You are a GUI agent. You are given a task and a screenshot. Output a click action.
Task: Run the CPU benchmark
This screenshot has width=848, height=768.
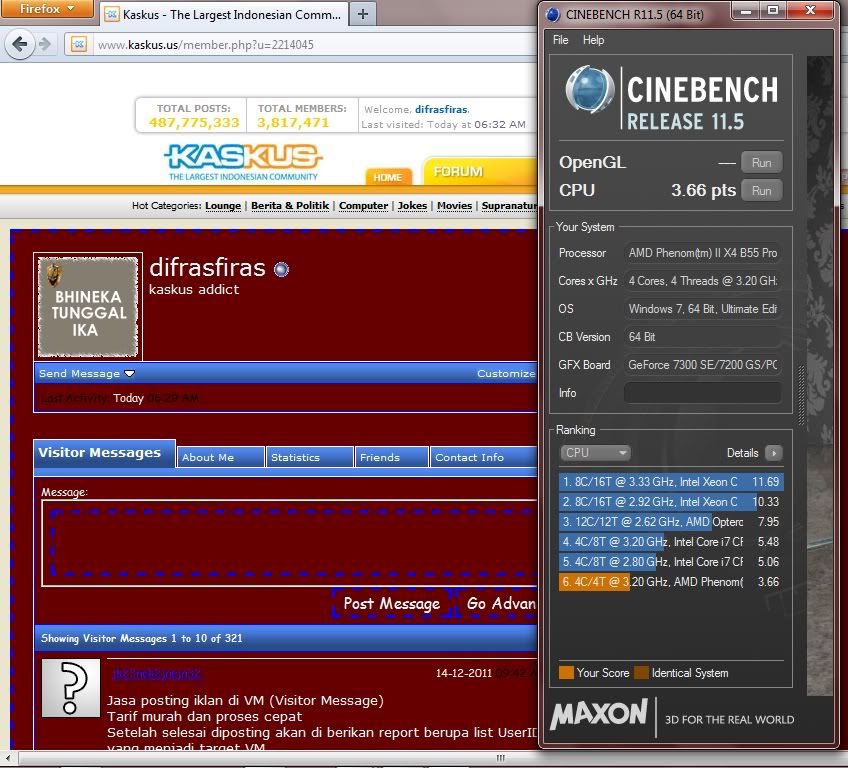[761, 190]
